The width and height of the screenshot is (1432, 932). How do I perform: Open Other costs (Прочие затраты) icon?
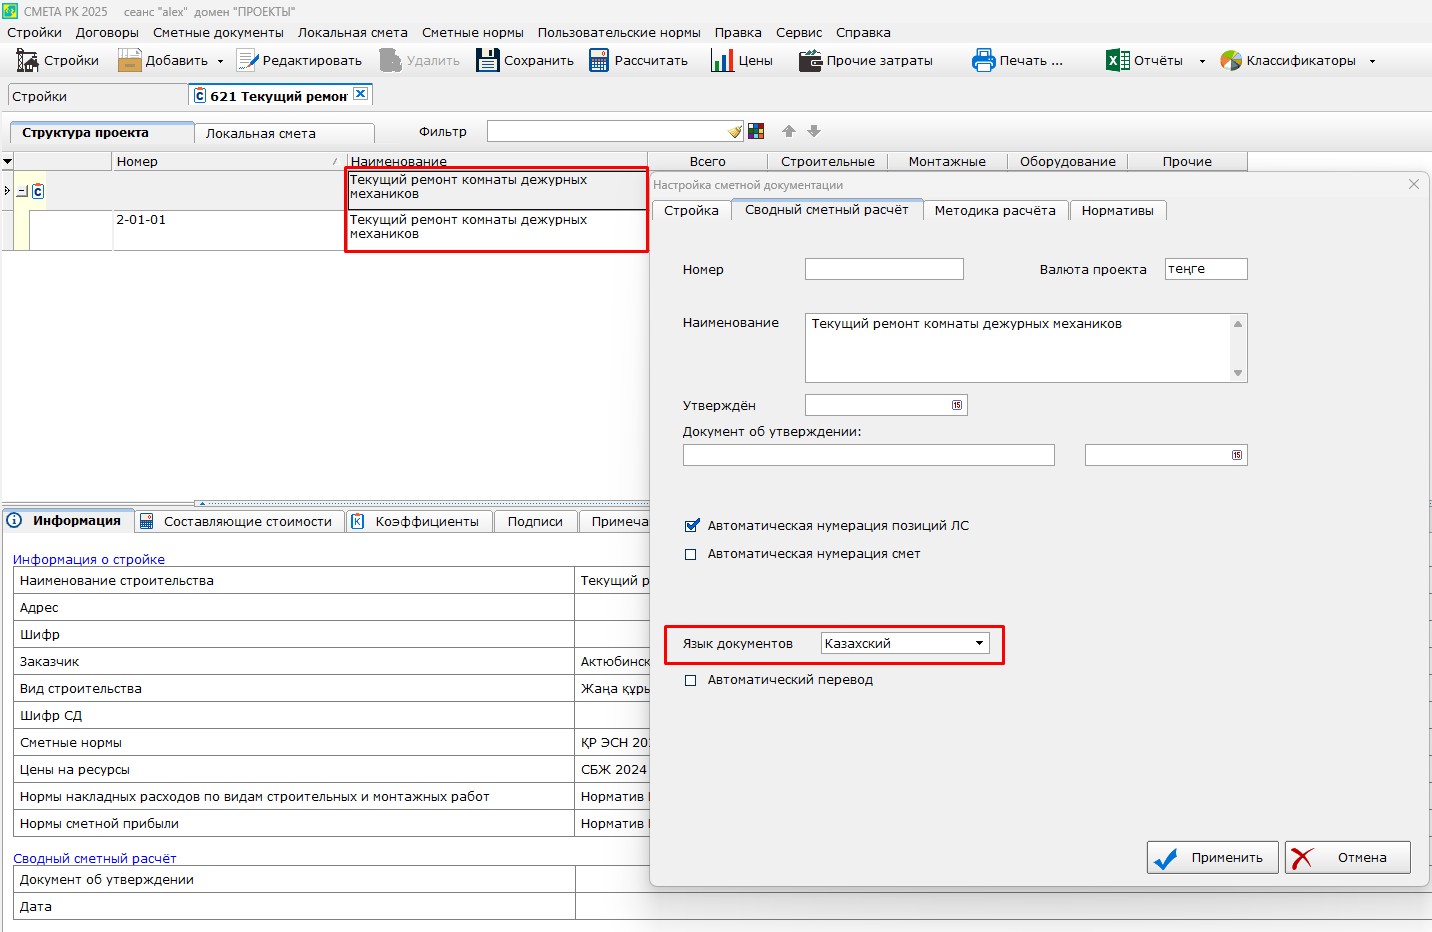pyautogui.click(x=810, y=61)
